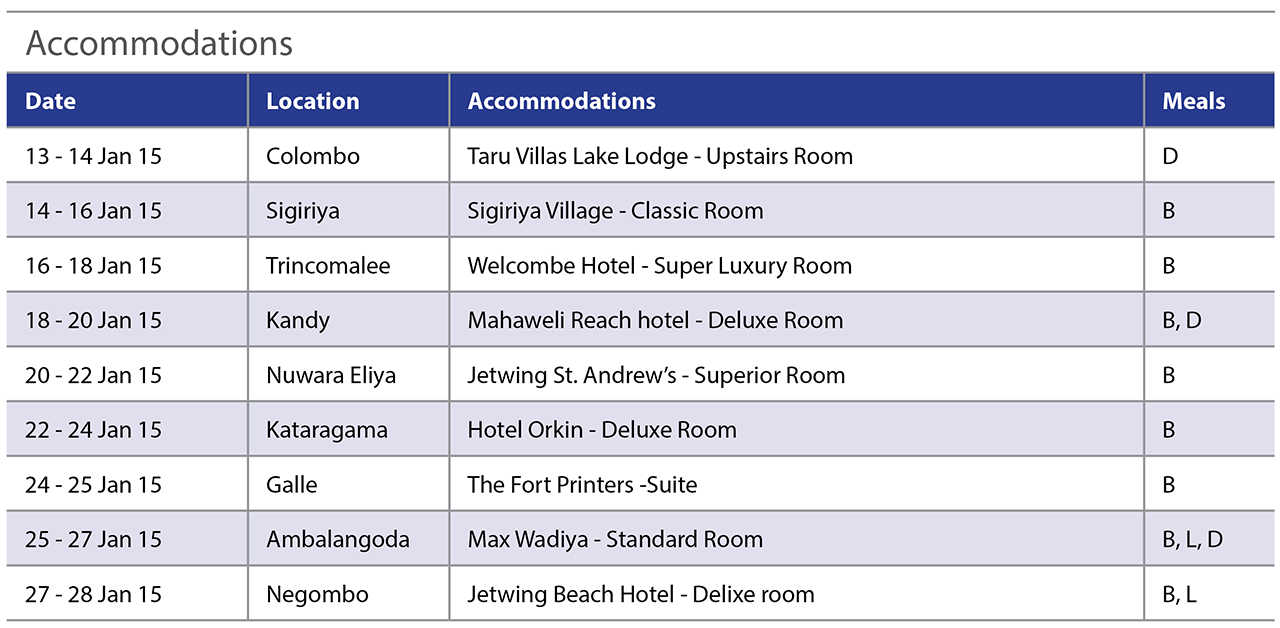Click the Meals column header
The image size is (1280, 628).
pyautogui.click(x=1193, y=101)
